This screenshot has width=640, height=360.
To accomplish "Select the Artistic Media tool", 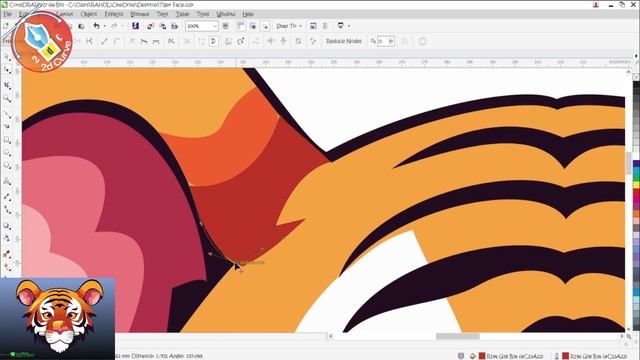I will (7, 127).
